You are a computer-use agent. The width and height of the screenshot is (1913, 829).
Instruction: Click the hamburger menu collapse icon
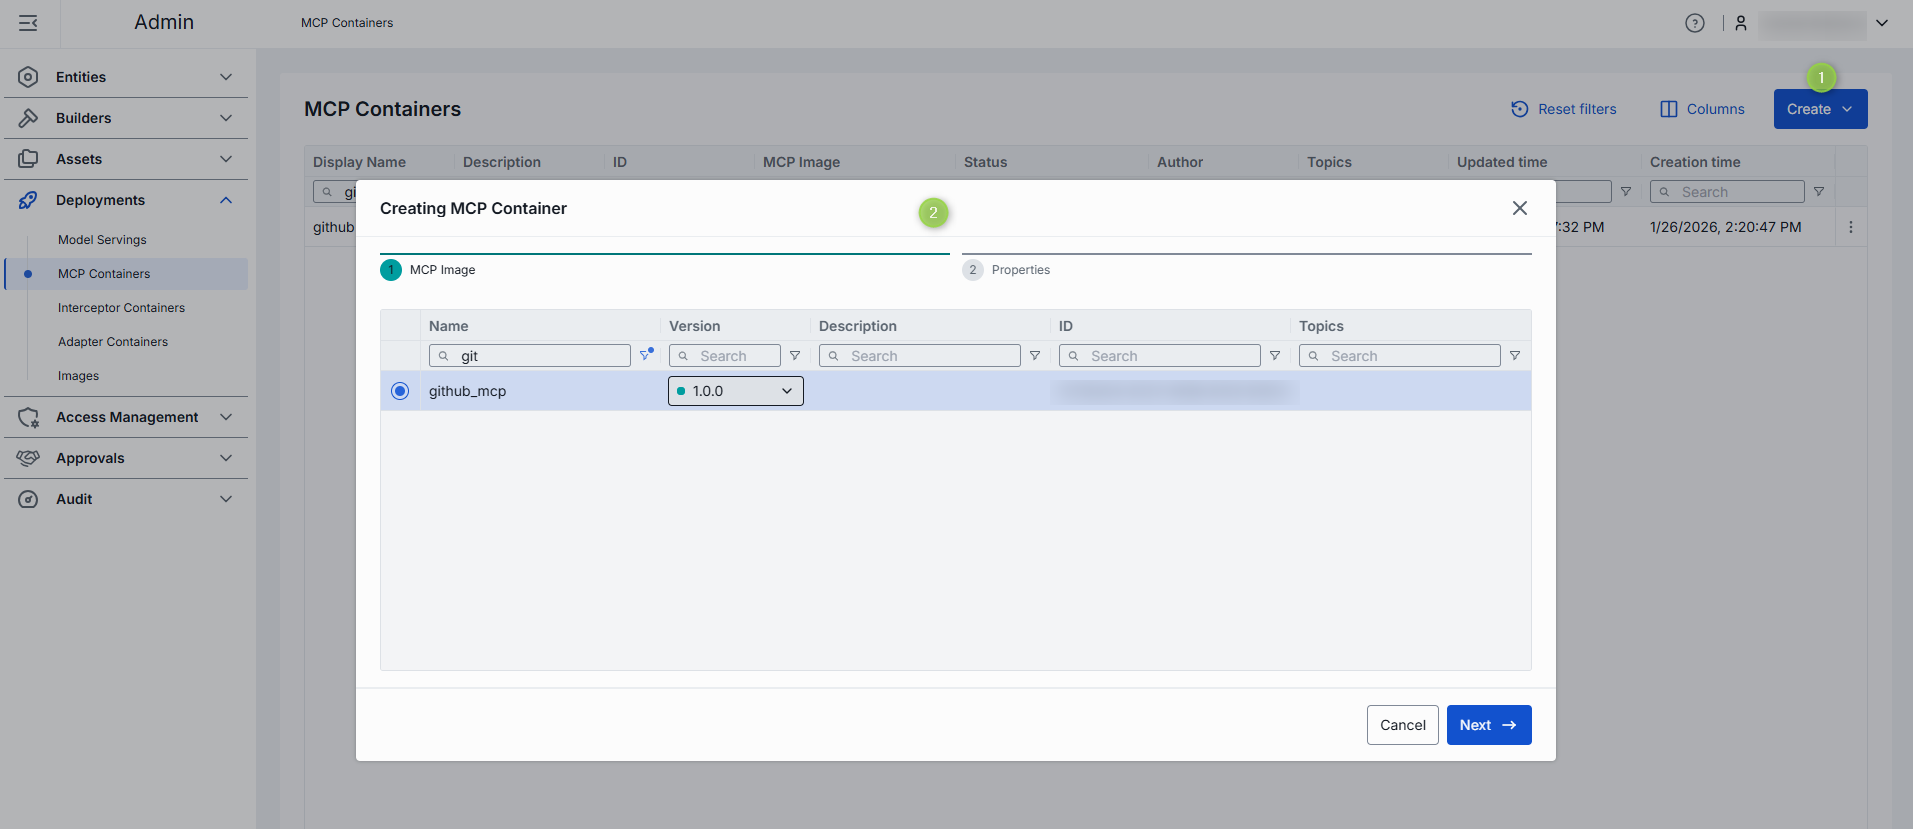point(28,23)
